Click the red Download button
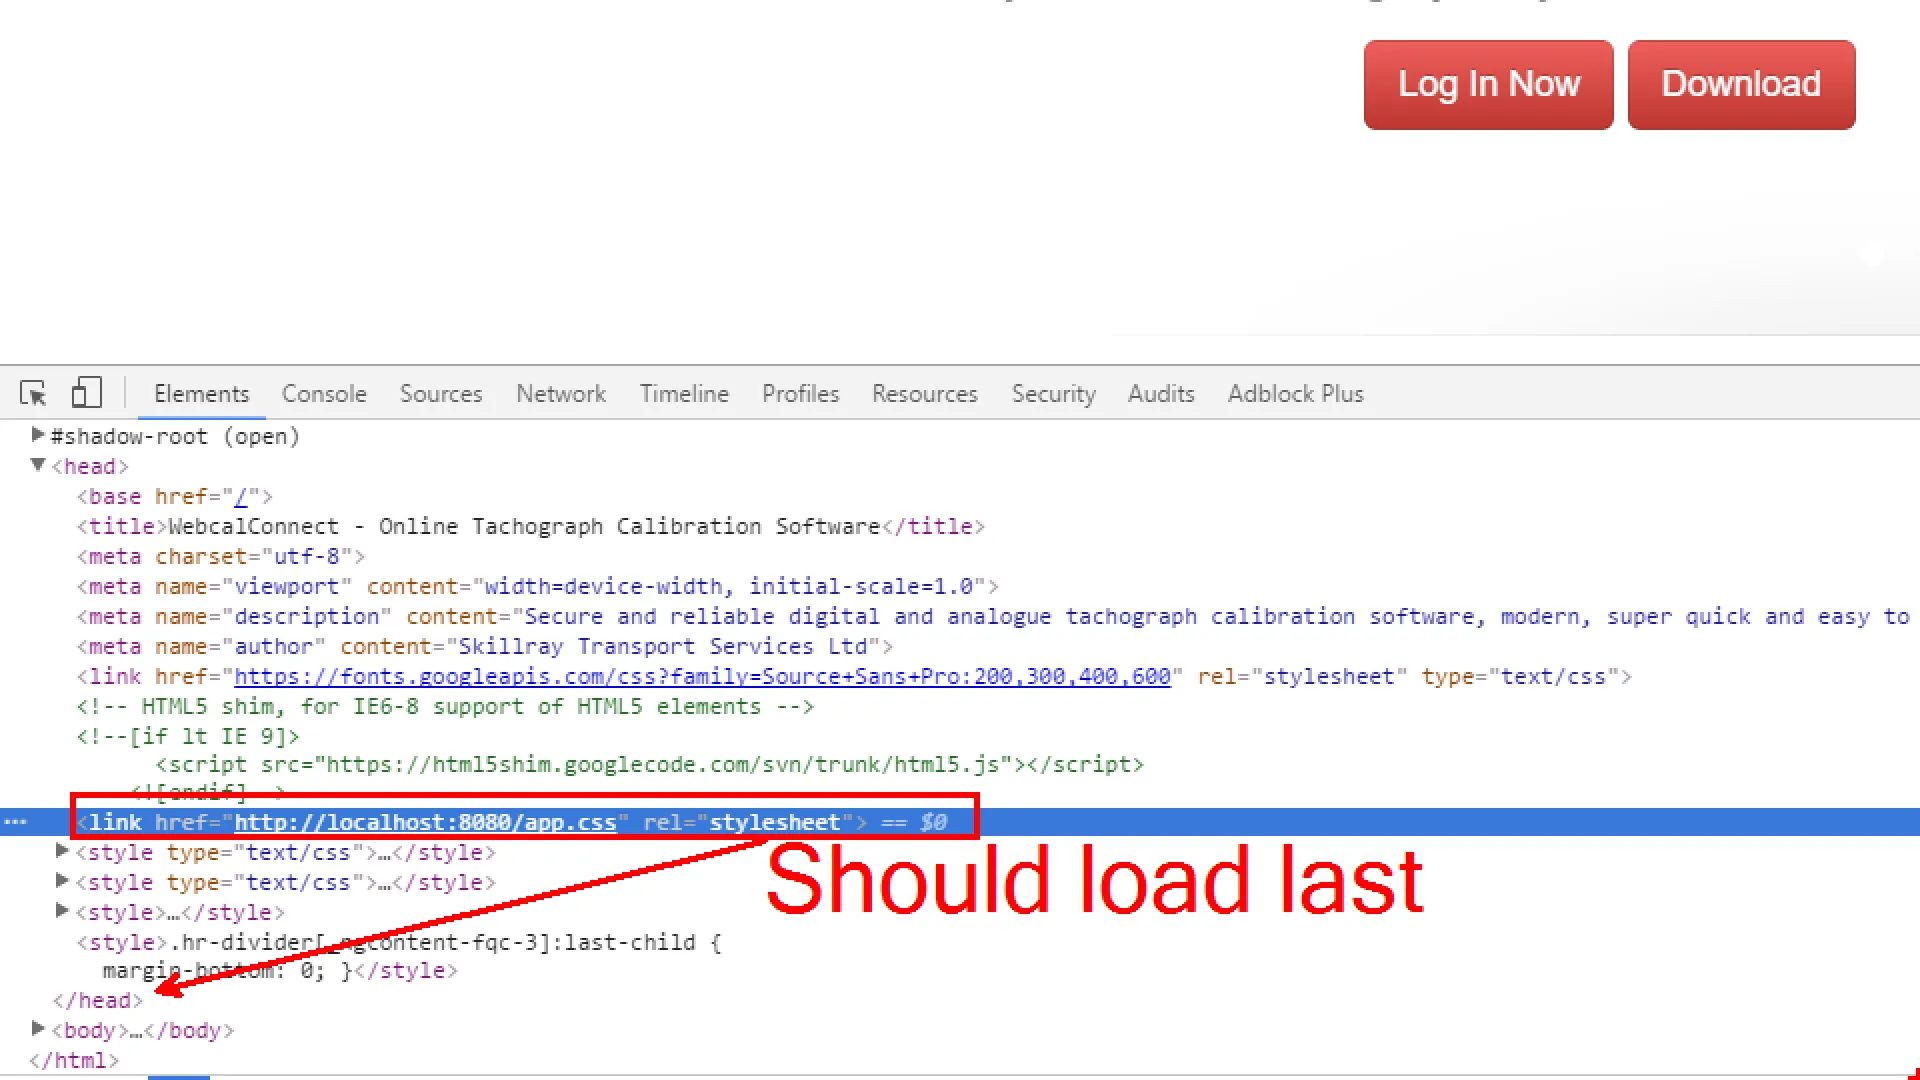 pos(1741,85)
